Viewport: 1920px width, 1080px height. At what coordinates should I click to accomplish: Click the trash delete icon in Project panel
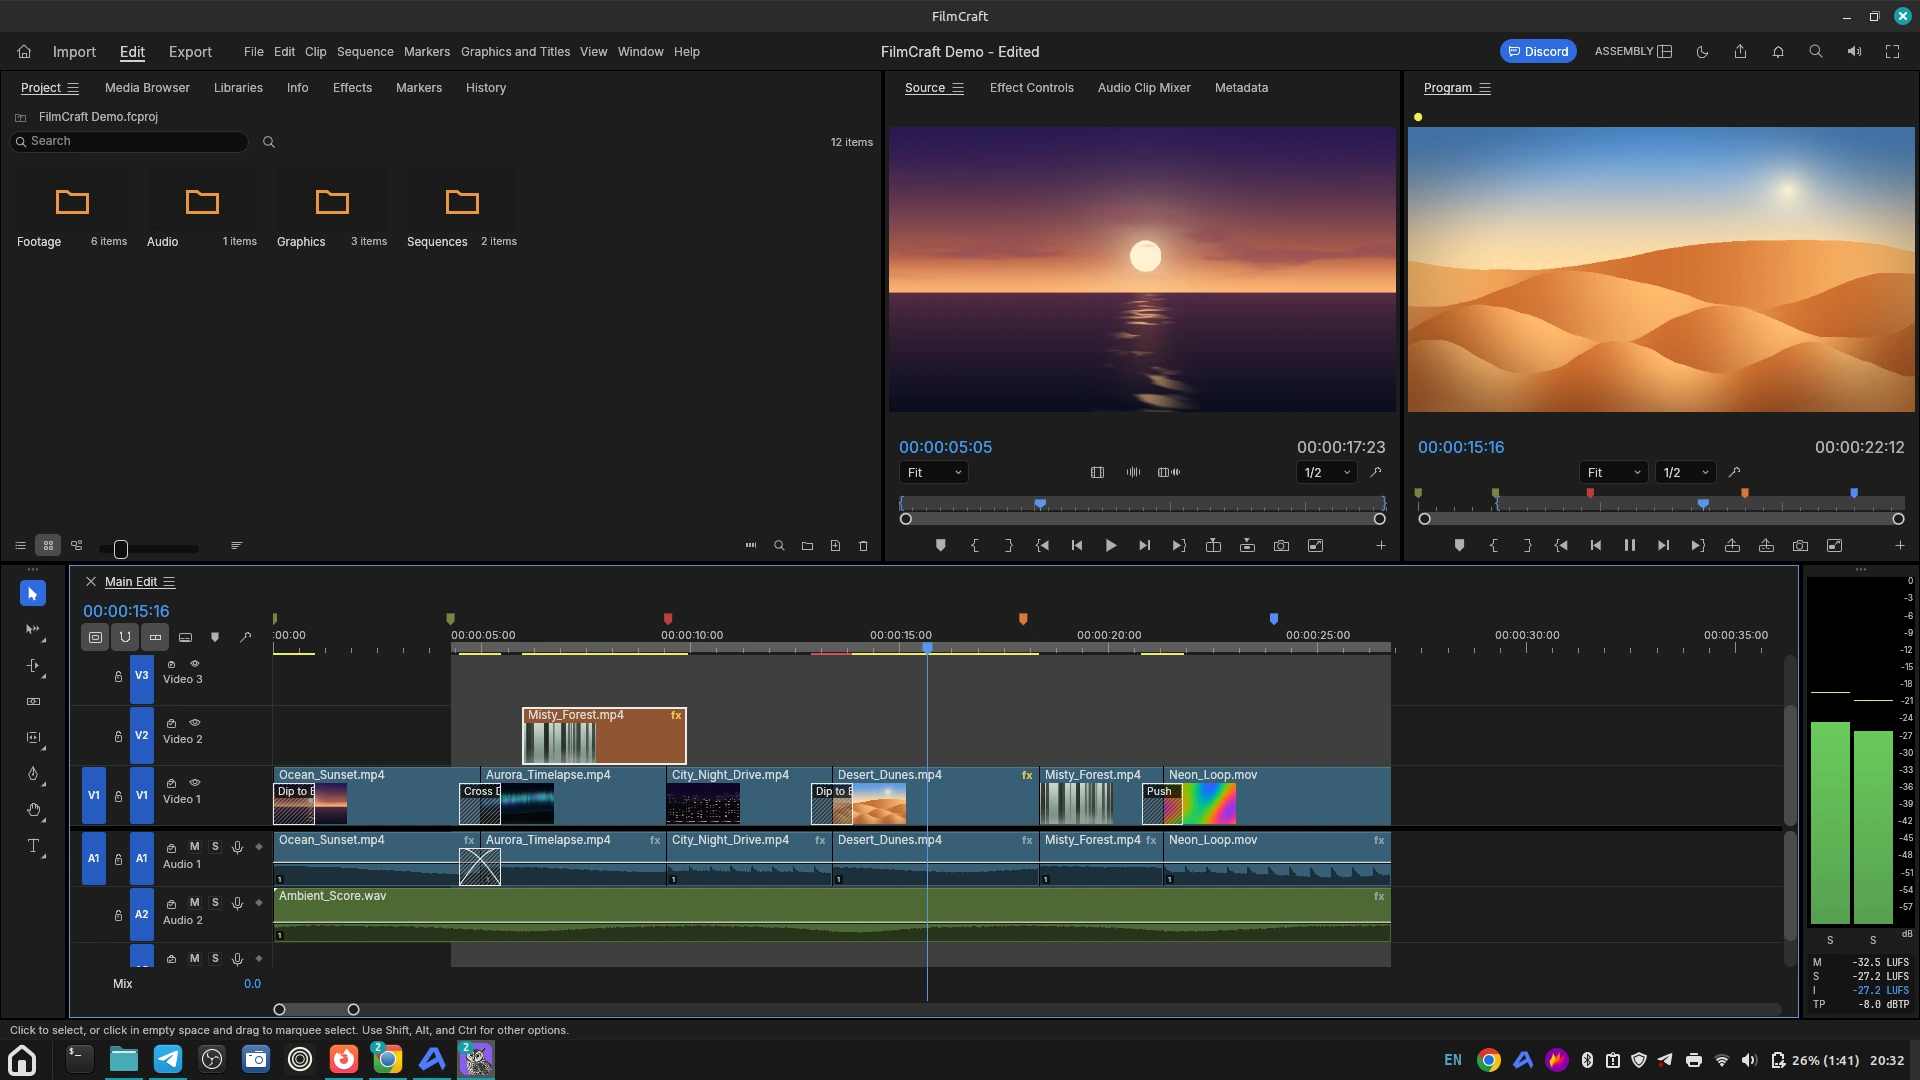(863, 546)
